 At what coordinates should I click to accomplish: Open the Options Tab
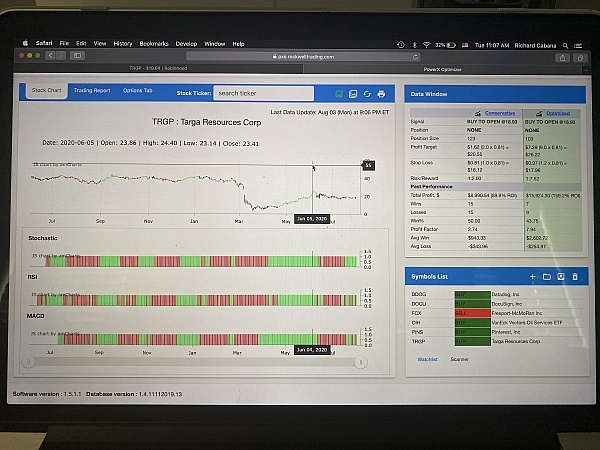click(138, 91)
